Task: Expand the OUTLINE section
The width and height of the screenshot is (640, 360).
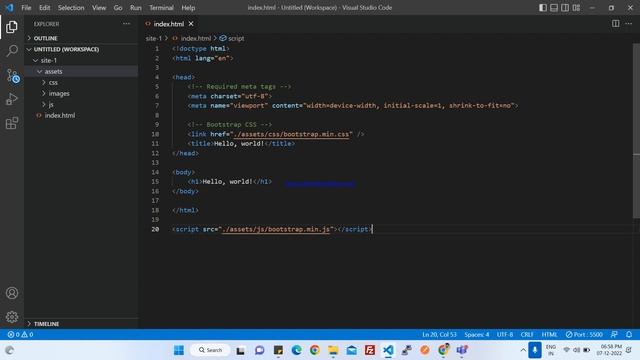Action: (x=82, y=38)
